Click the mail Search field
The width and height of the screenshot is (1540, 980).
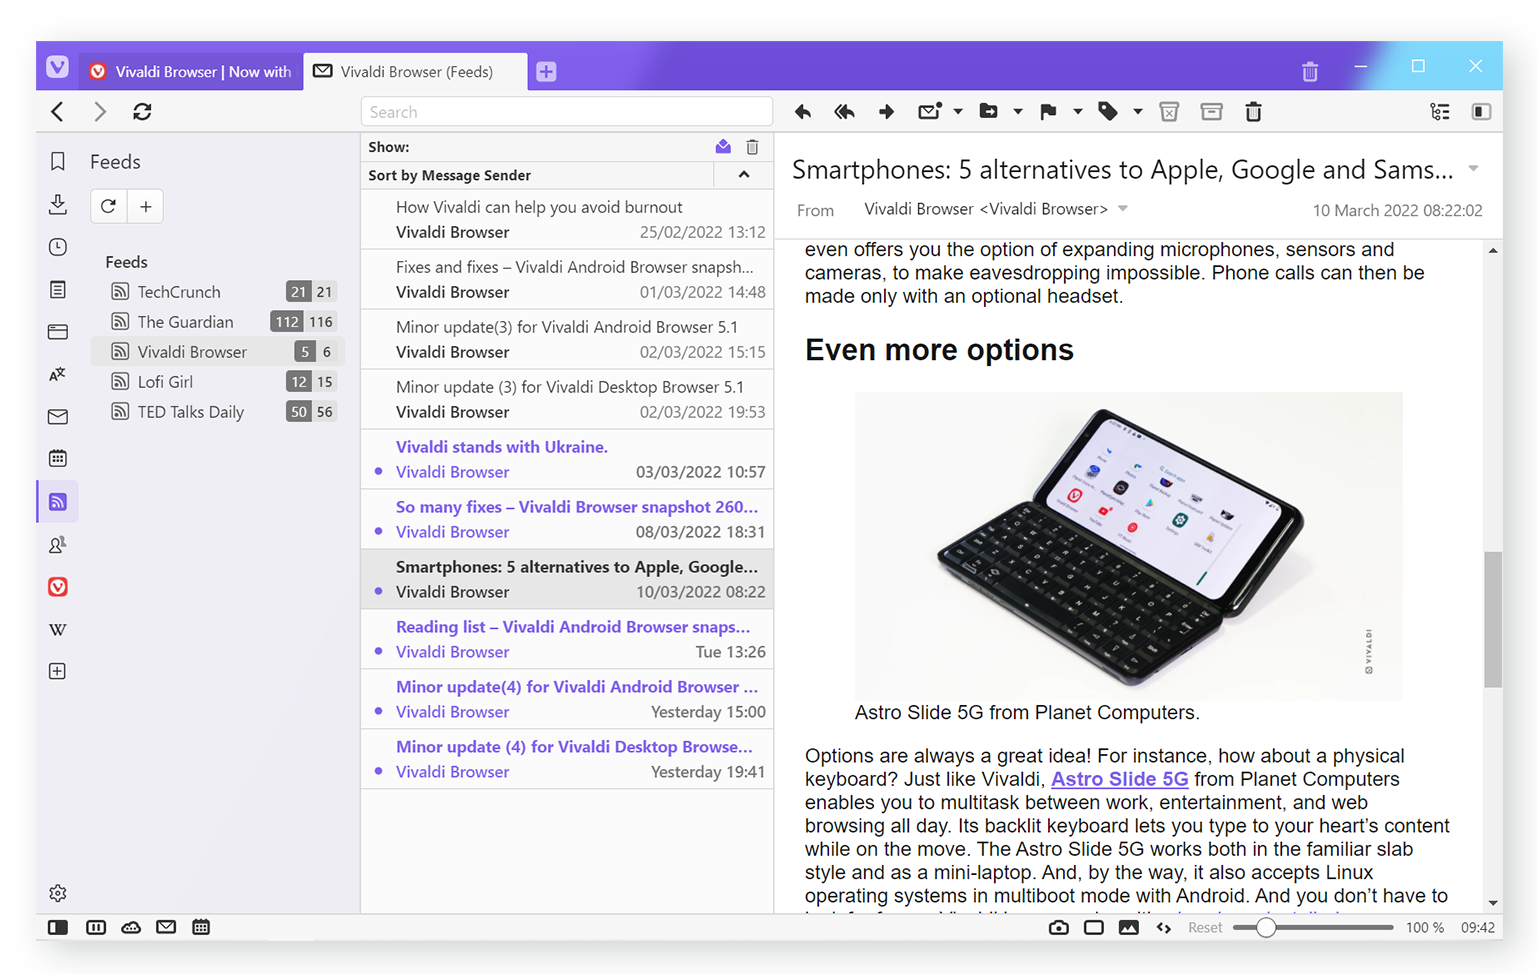tap(566, 112)
